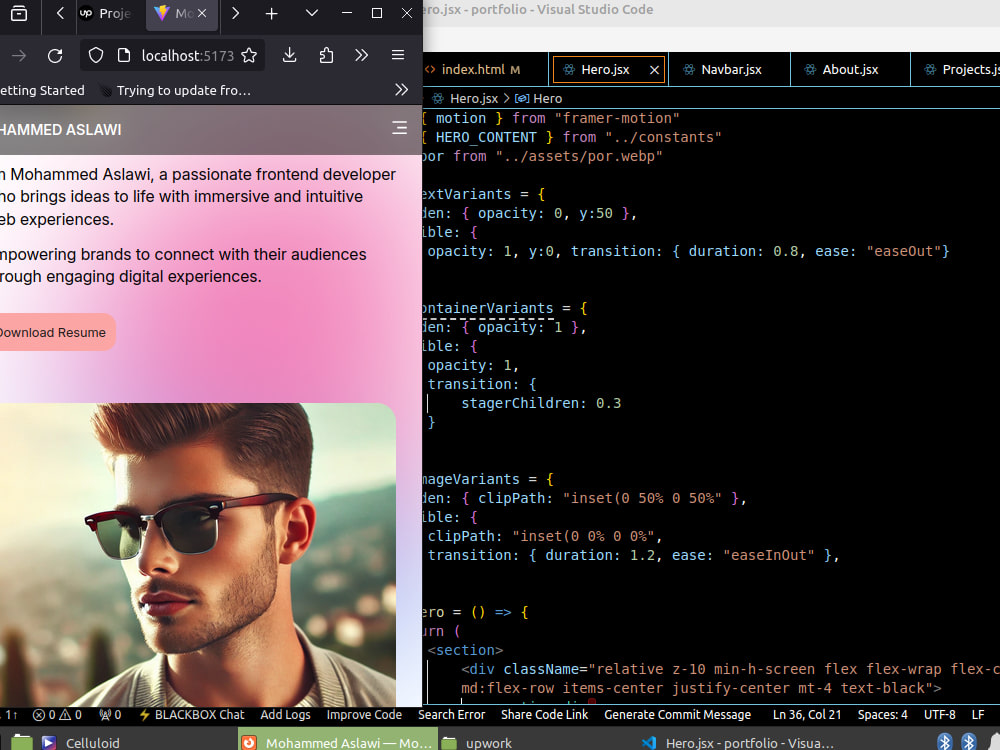The image size is (1000, 750).
Task: Open the 'Getting Started' bookmark
Action: (42, 91)
